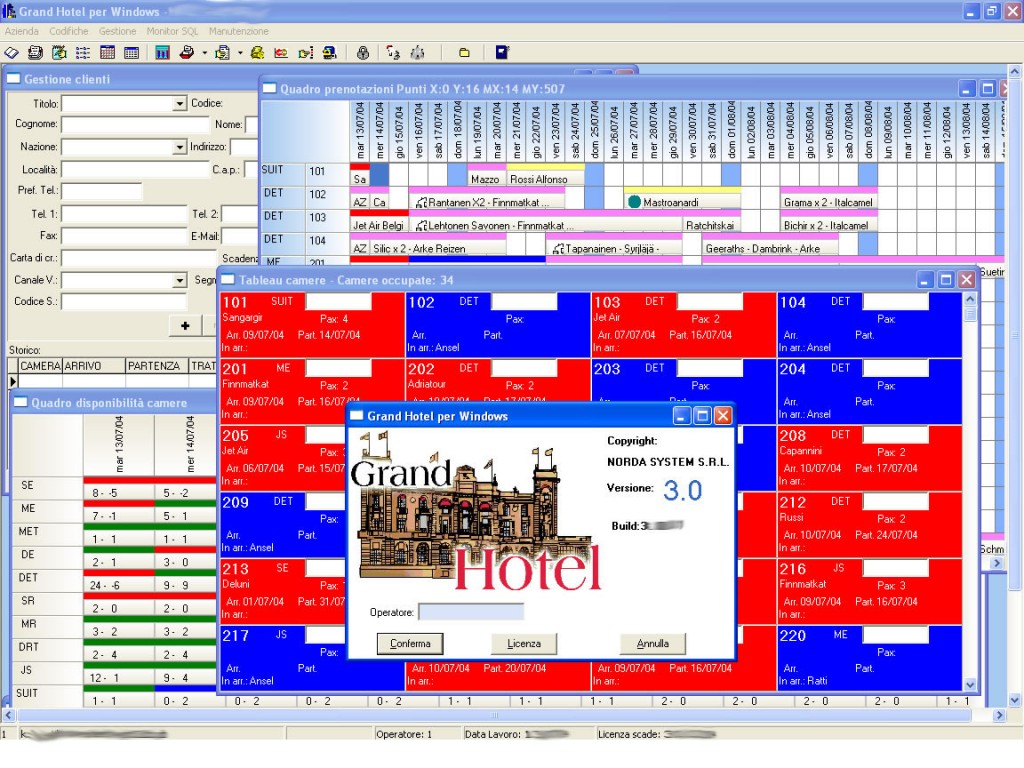Click the yellow folder icon on the toolbar
This screenshot has height=768, width=1024.
(465, 52)
